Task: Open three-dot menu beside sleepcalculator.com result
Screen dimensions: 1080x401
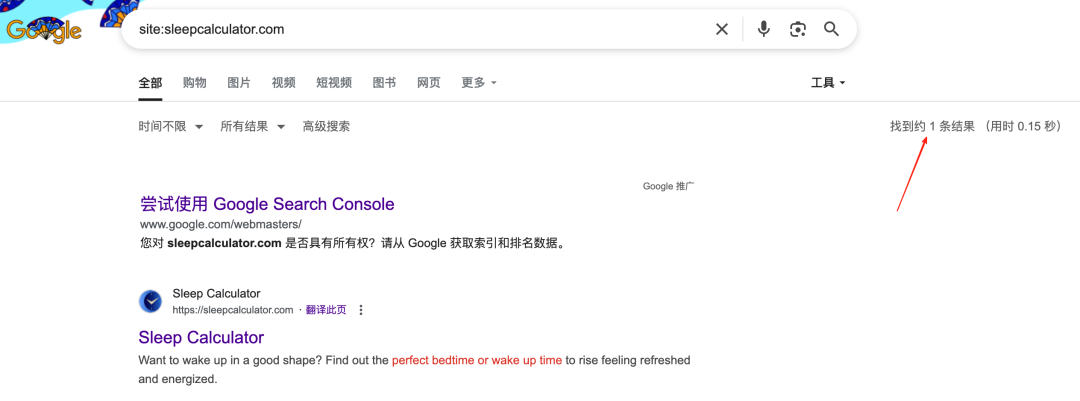Action: (x=360, y=310)
